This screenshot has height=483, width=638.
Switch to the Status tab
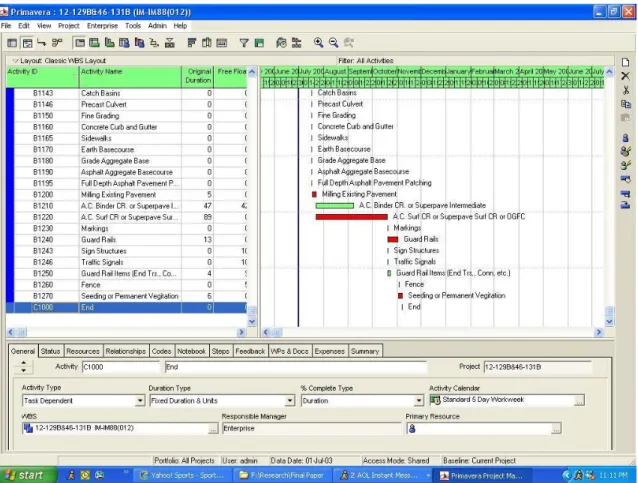tap(50, 351)
